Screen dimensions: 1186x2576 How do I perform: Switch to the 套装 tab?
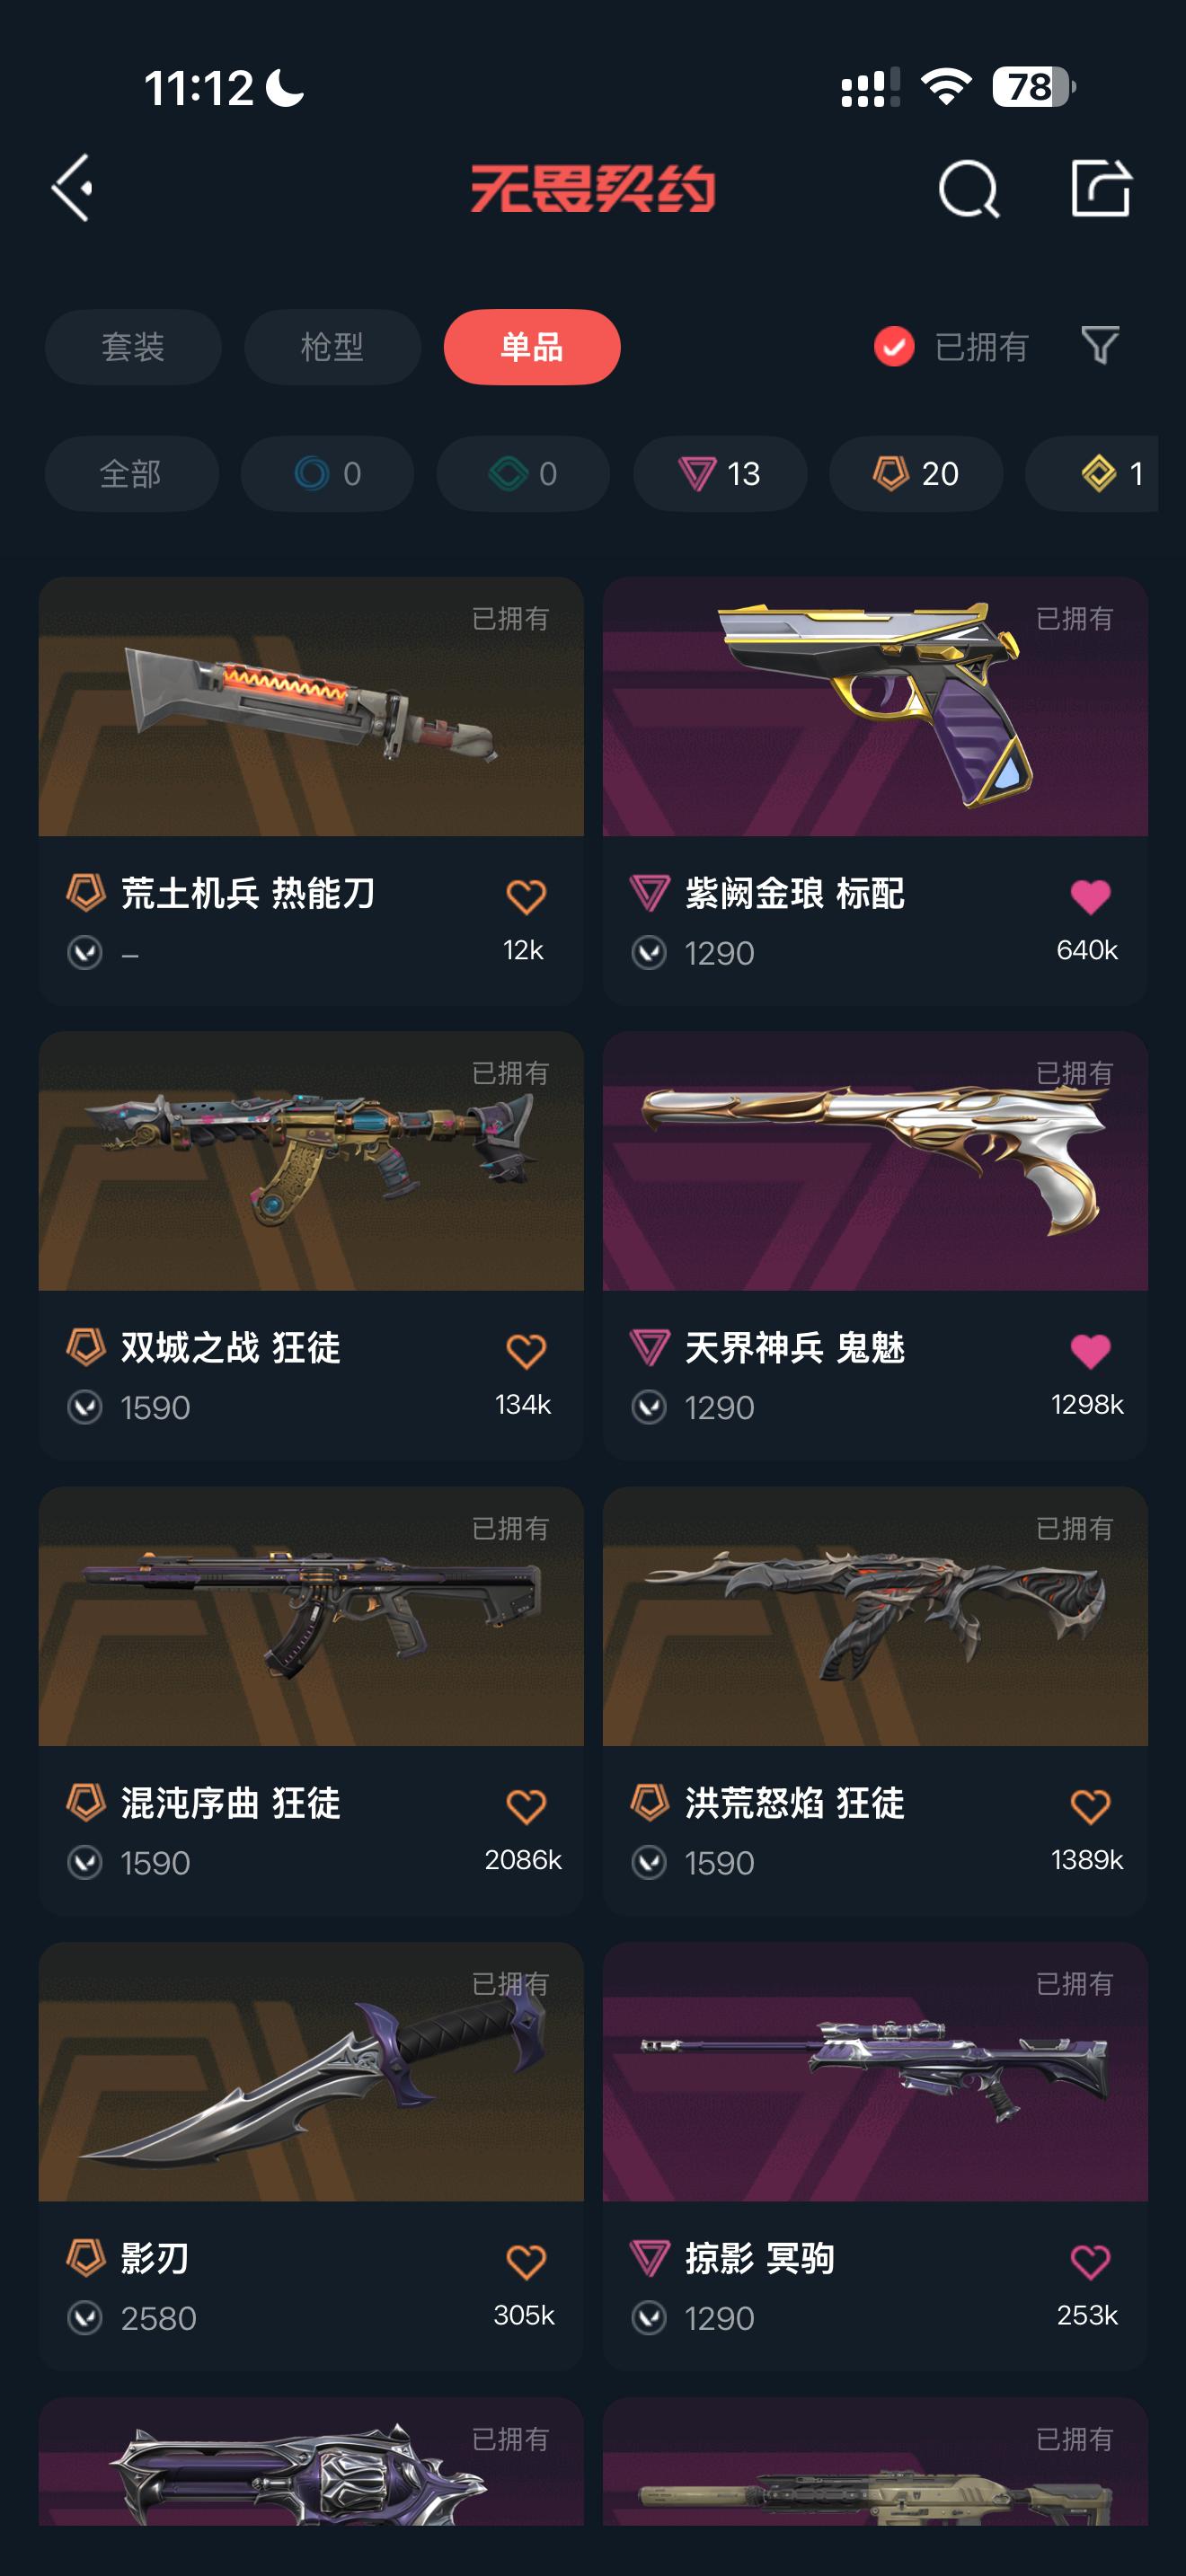(133, 347)
